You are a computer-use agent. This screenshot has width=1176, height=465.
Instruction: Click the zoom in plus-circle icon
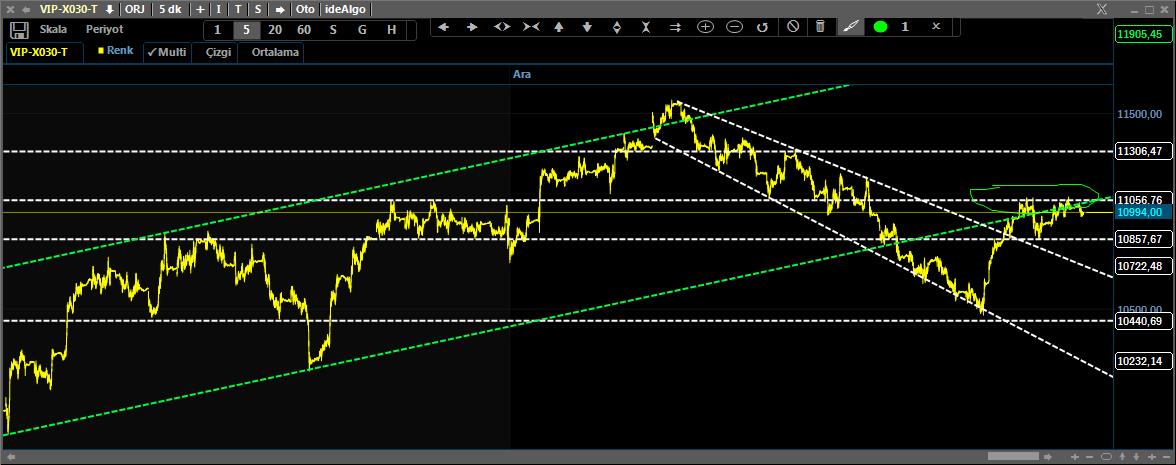click(x=705, y=27)
